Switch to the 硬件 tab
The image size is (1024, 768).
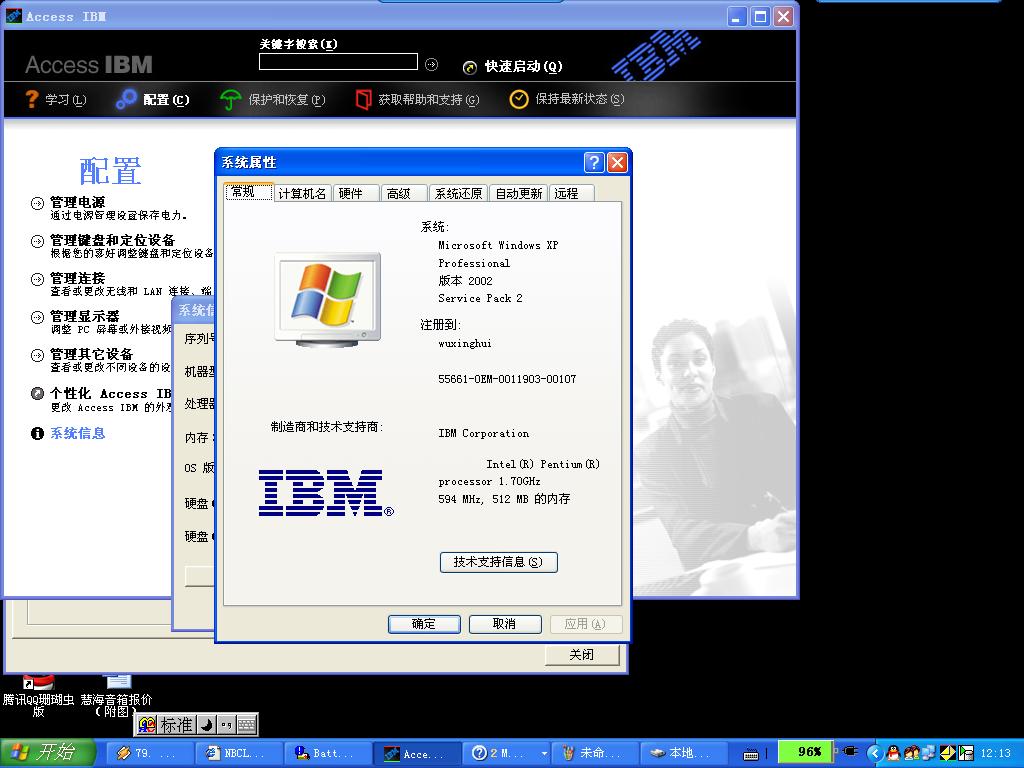pos(351,193)
